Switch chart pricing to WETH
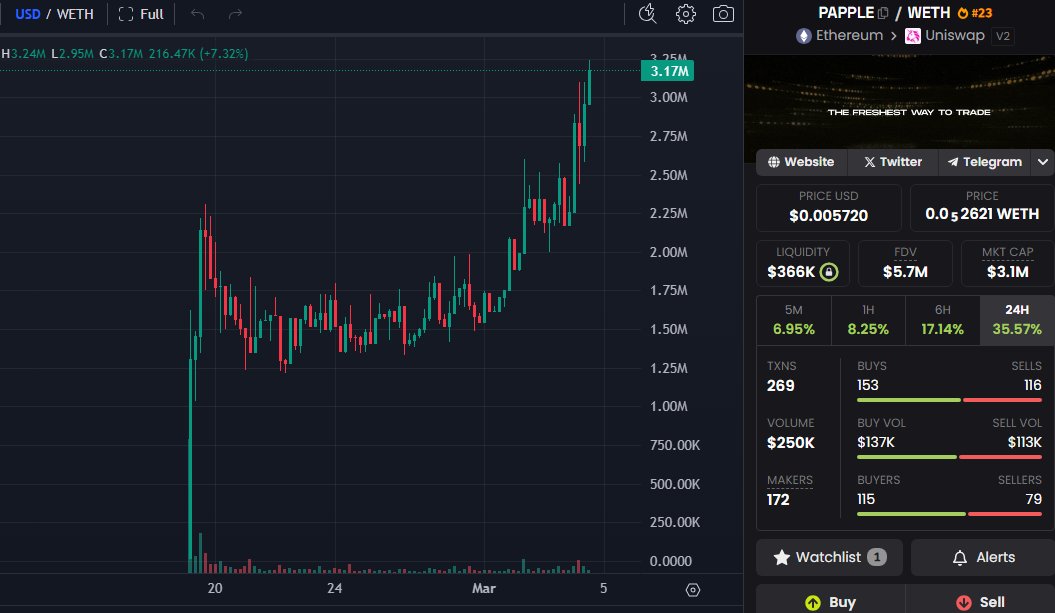 coord(75,14)
